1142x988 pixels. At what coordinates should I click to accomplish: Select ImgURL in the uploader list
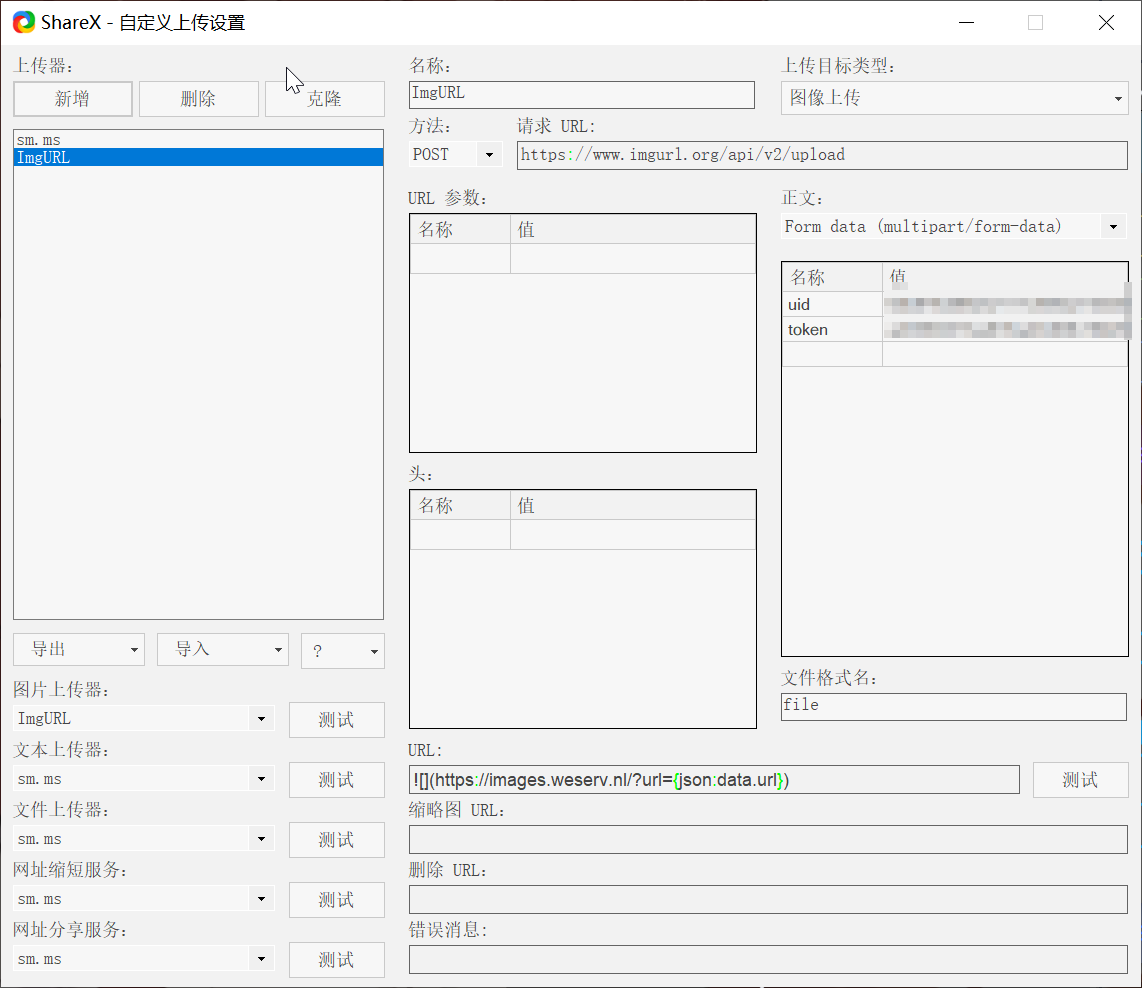click(198, 157)
